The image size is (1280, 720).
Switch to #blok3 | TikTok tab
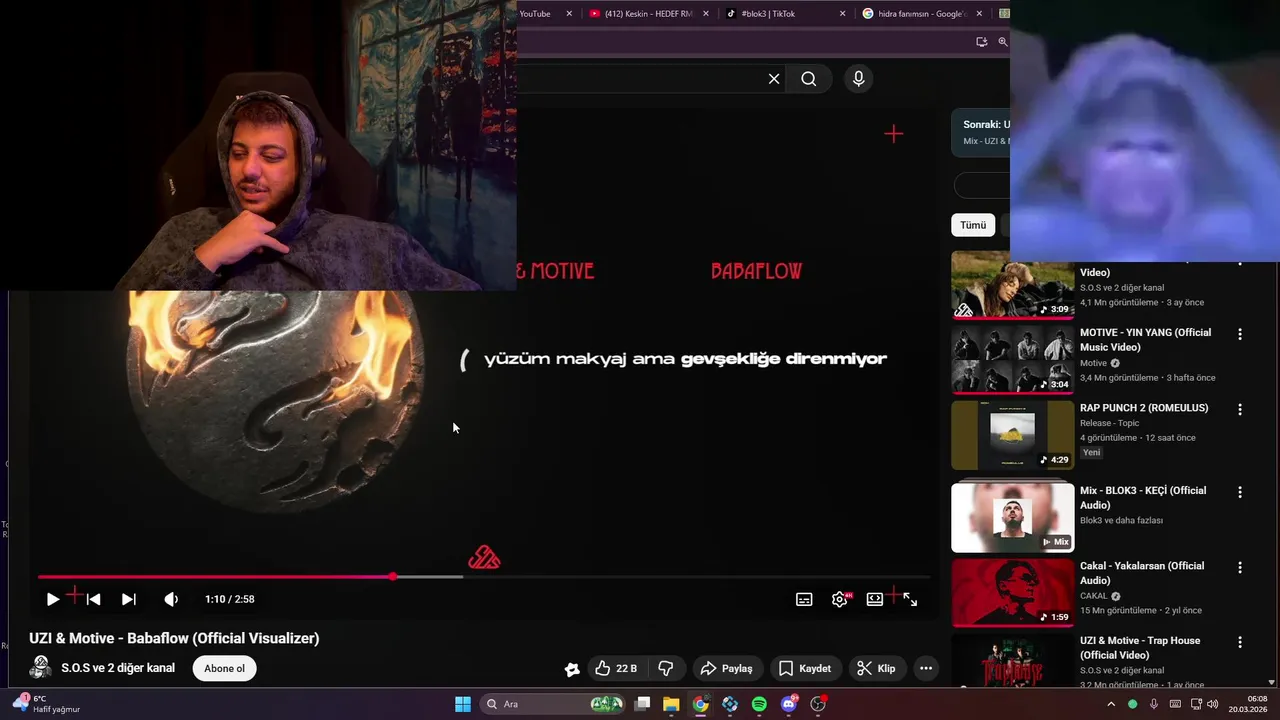point(785,14)
